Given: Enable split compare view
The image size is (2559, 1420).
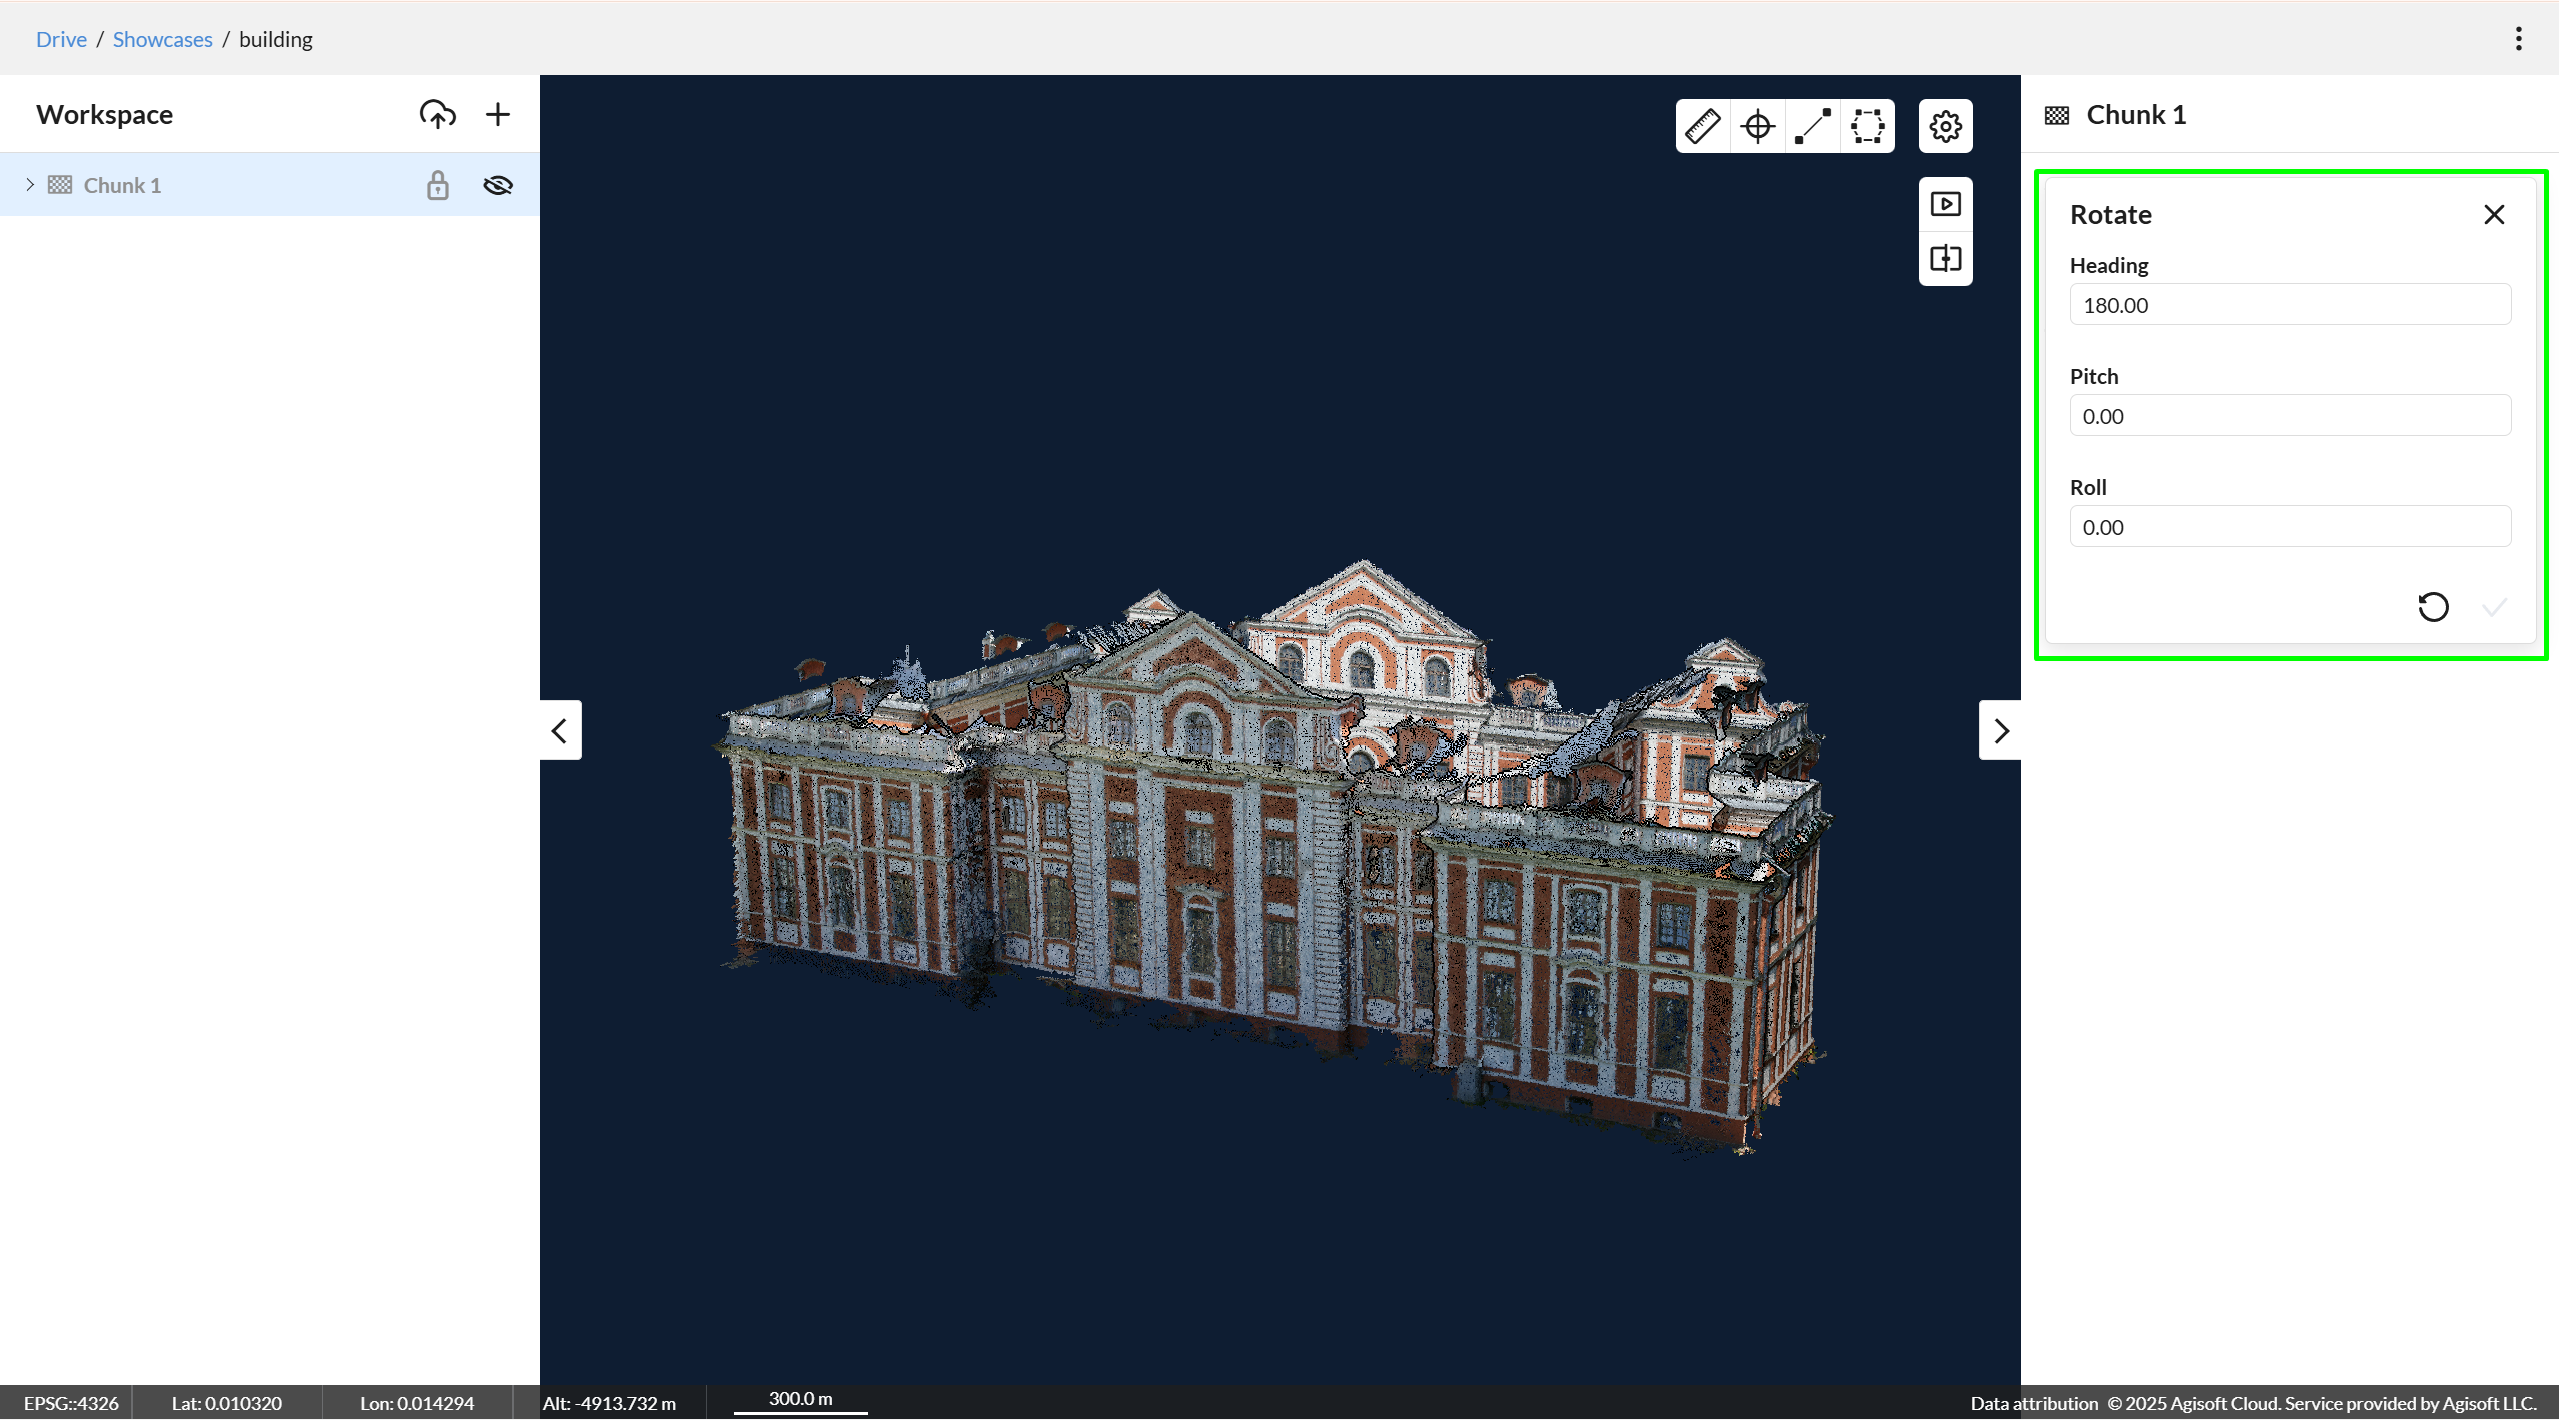Looking at the screenshot, I should point(1945,259).
